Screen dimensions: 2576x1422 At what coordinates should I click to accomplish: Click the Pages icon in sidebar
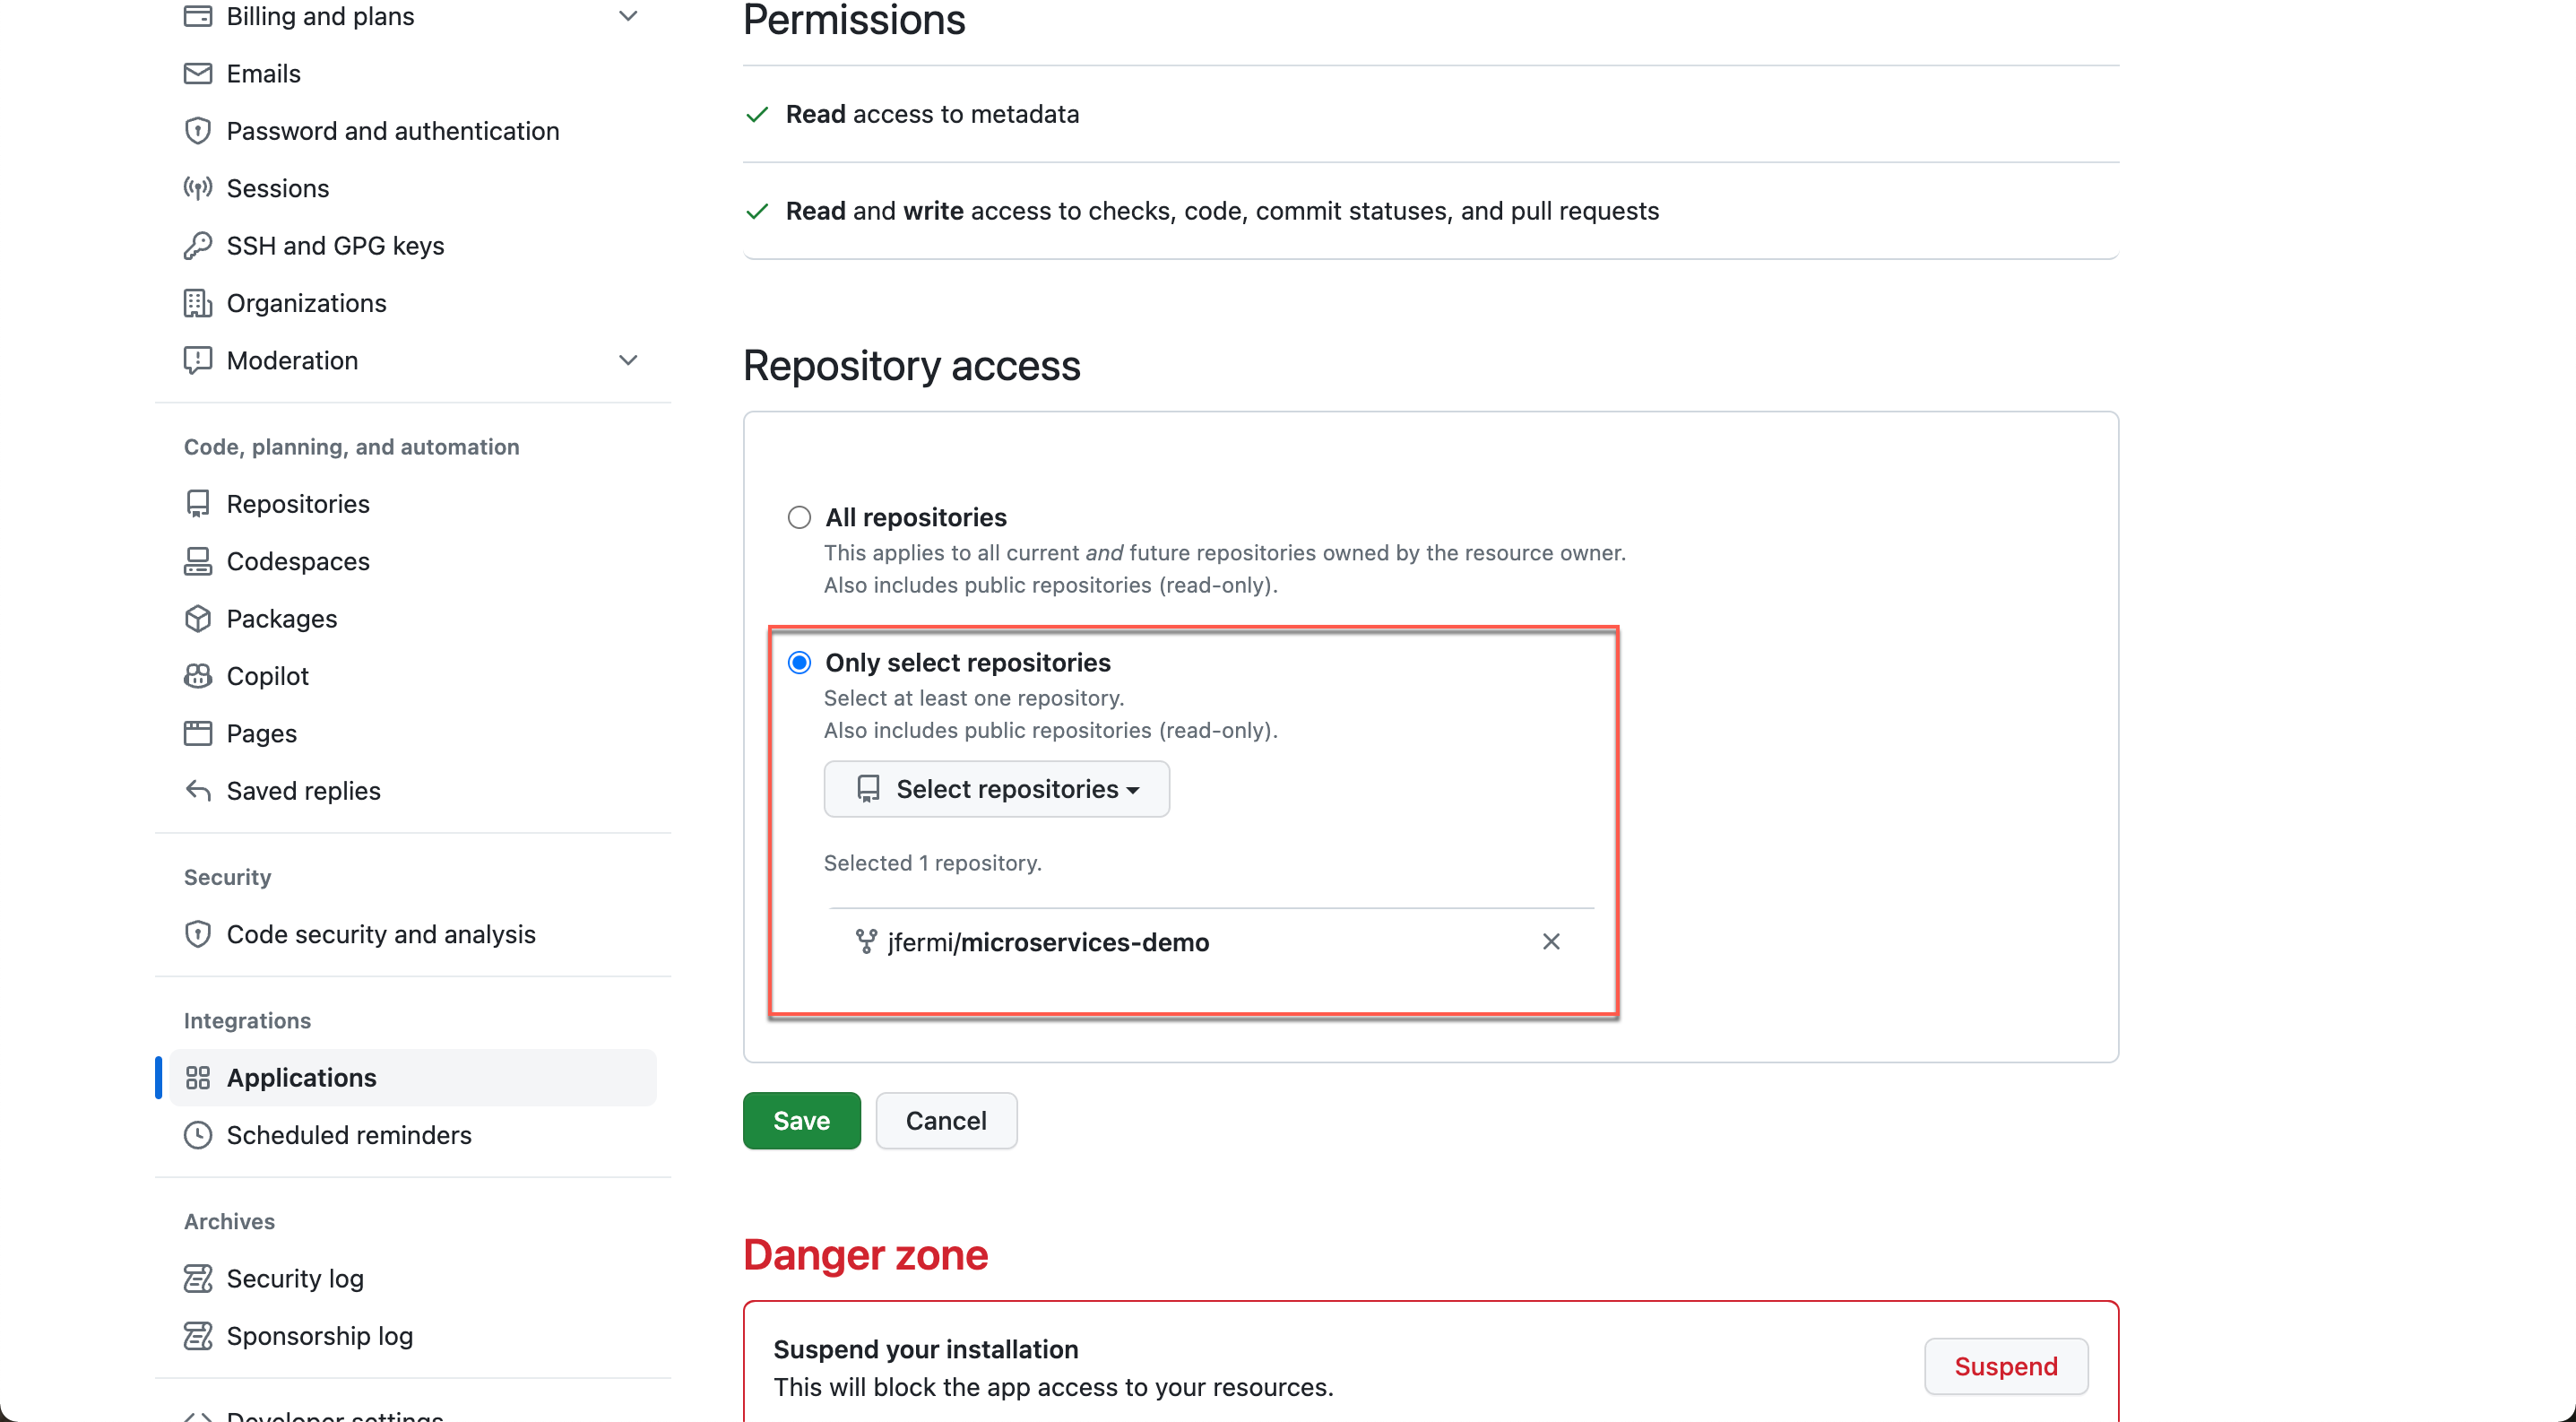[x=198, y=732]
